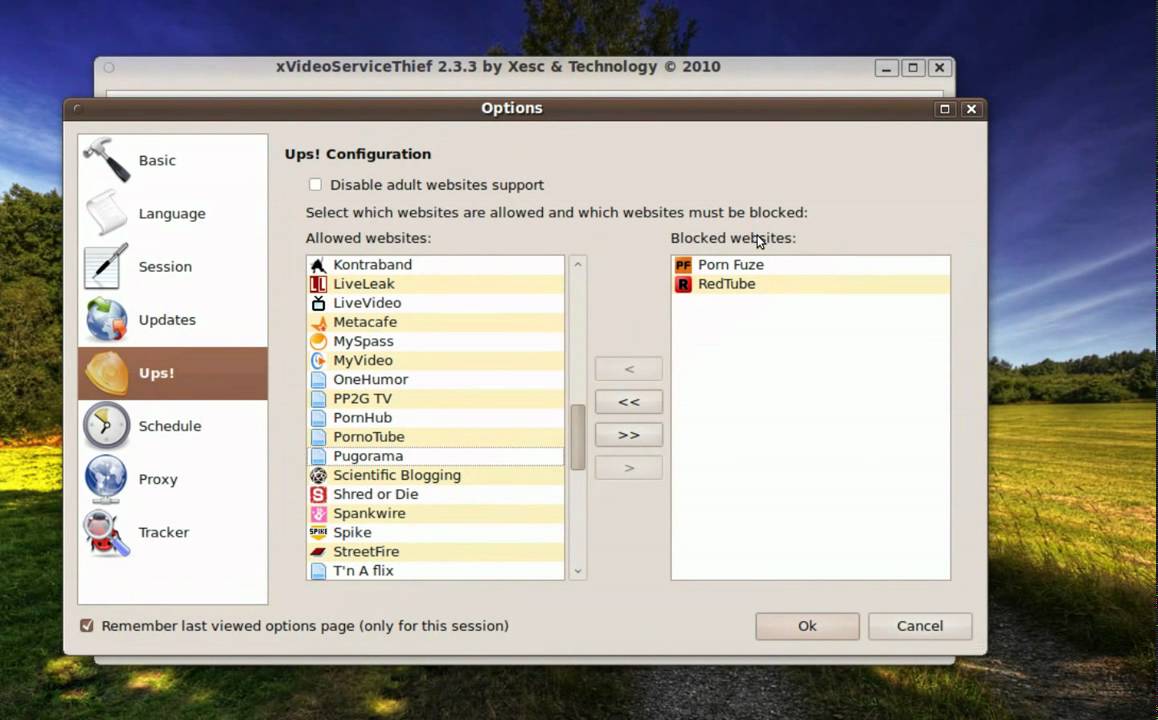The width and height of the screenshot is (1158, 720).
Task: Click the Spankwire pink icon
Action: (318, 513)
